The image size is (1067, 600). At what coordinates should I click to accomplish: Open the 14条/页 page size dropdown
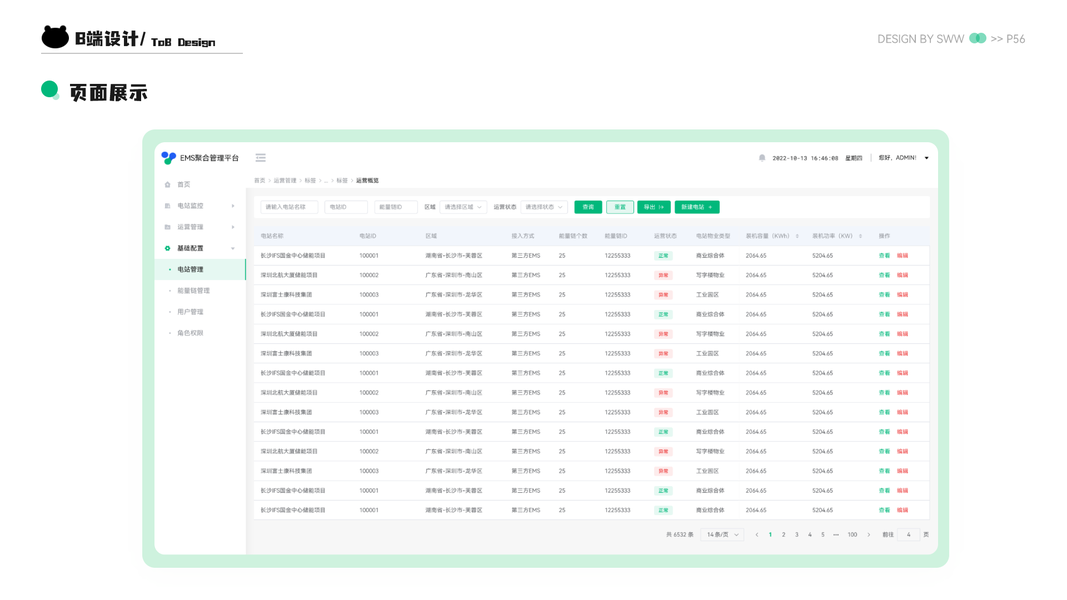pos(722,535)
